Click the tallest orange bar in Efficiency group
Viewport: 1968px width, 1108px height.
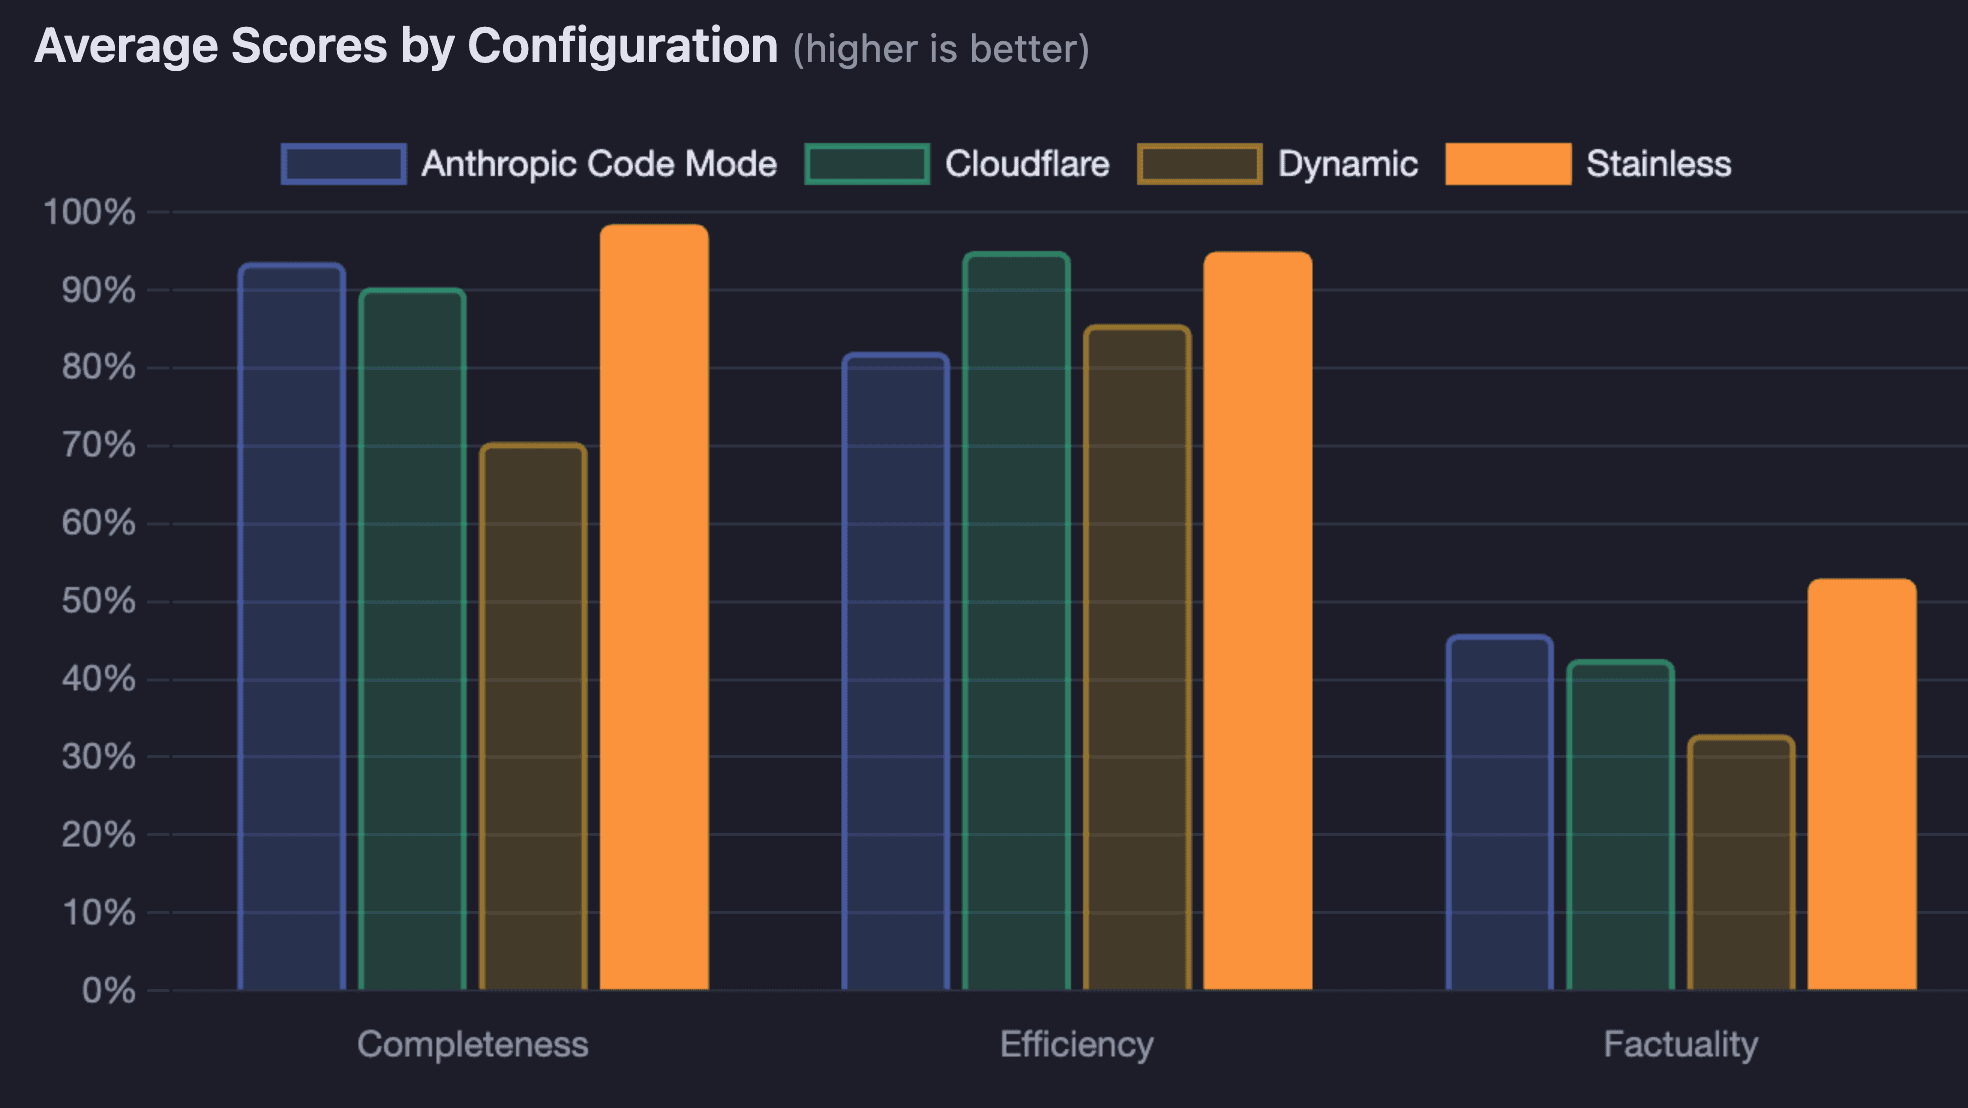[x=1257, y=620]
